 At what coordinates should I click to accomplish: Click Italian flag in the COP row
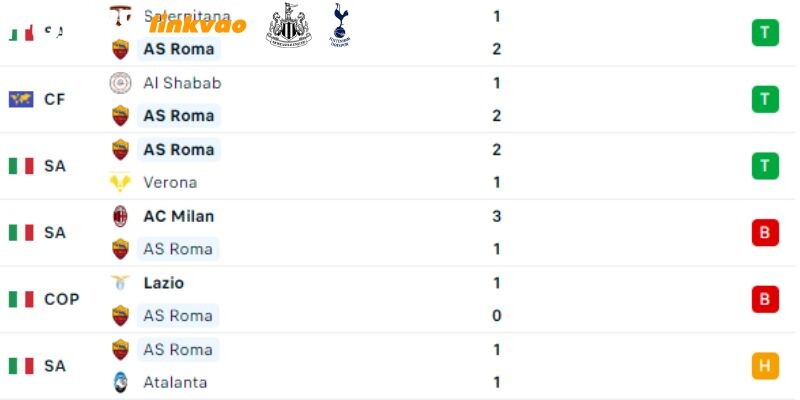[x=21, y=299]
